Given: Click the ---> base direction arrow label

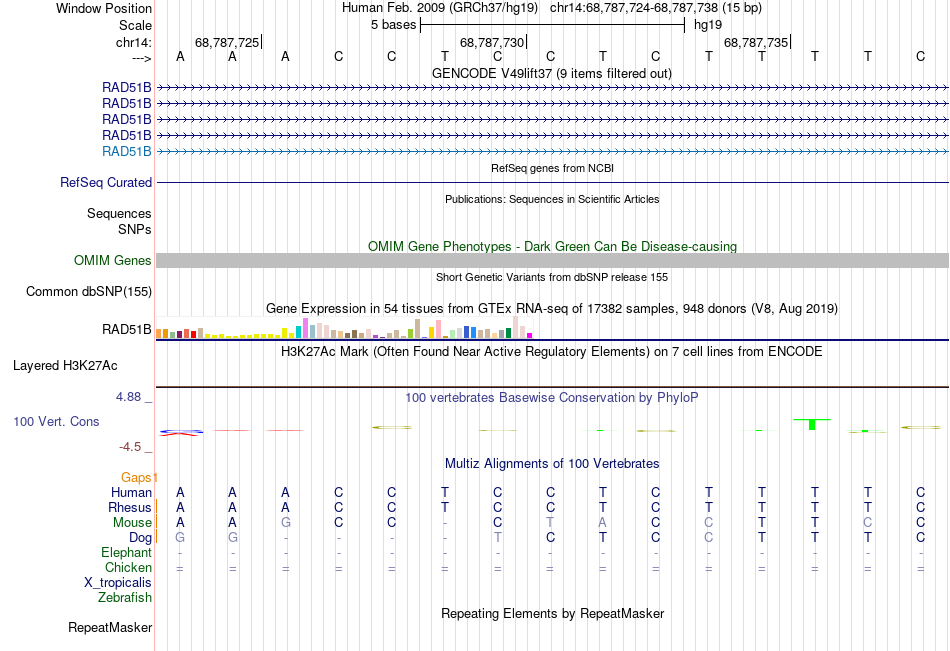Looking at the screenshot, I should tap(141, 58).
